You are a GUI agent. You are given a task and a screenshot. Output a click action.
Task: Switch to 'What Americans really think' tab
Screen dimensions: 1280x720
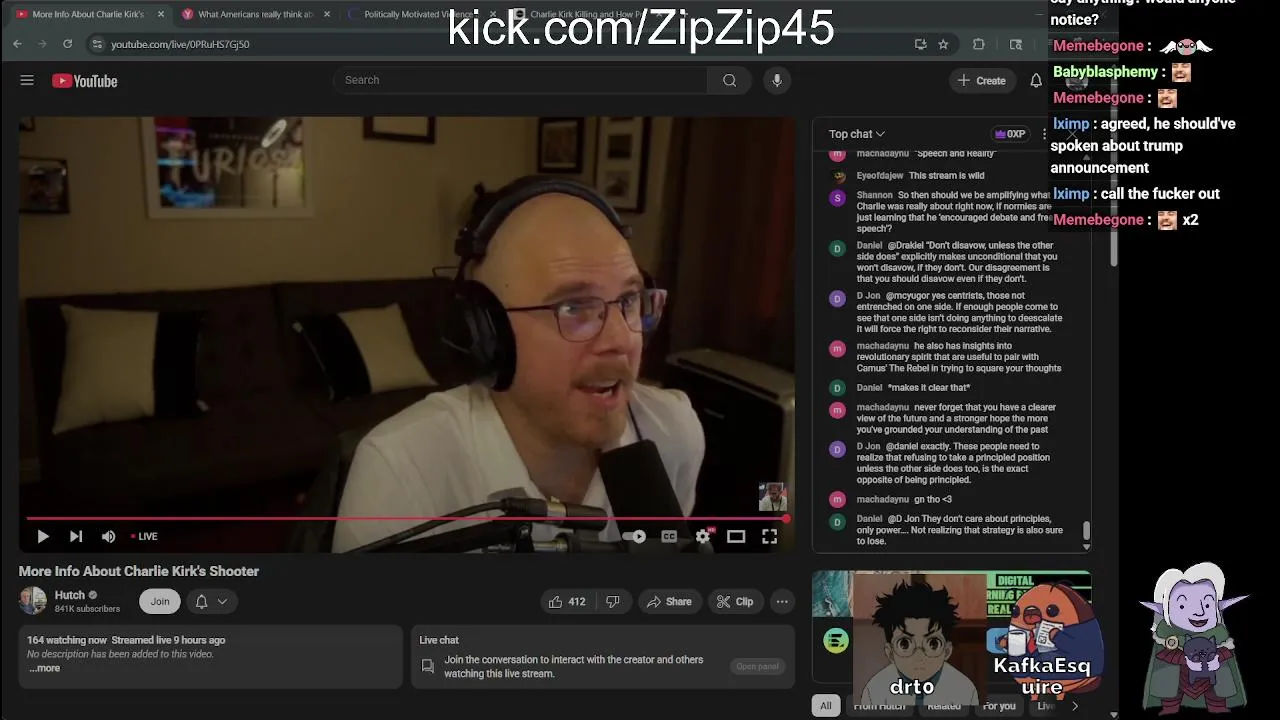(x=255, y=14)
